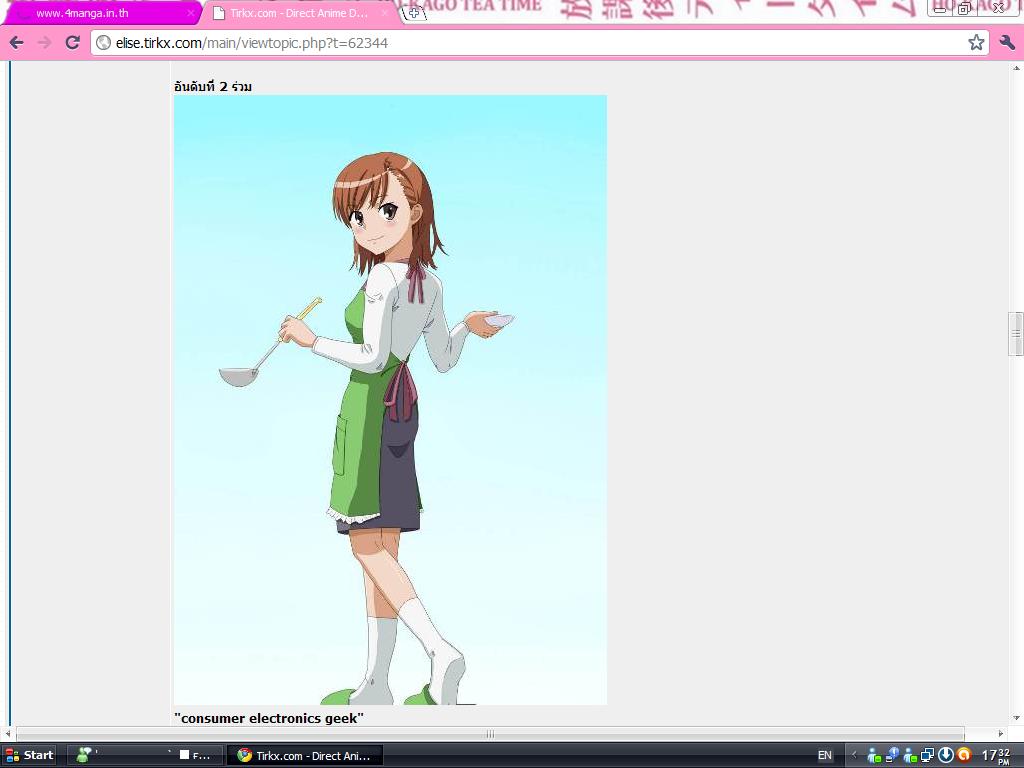
Task: Restore down the Chrome window
Action: point(964,8)
